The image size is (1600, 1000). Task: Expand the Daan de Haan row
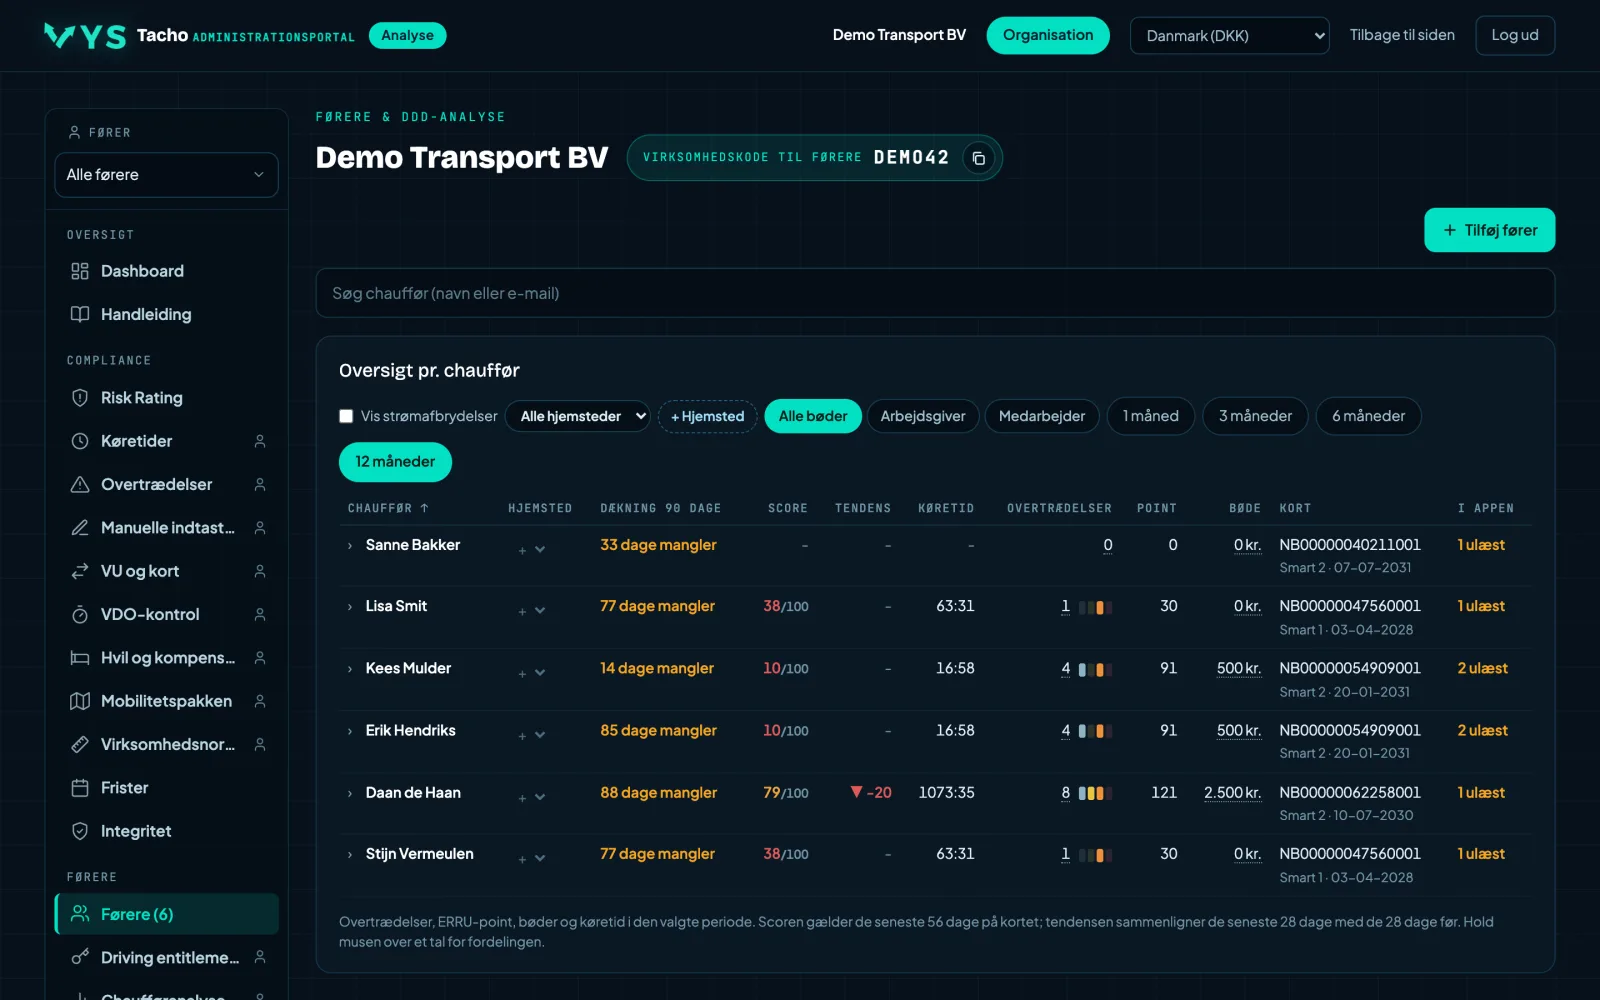click(350, 793)
